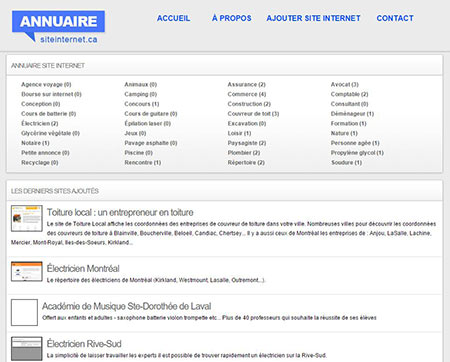Open Académie de Musique Ste-Dorothée listing

point(127,306)
